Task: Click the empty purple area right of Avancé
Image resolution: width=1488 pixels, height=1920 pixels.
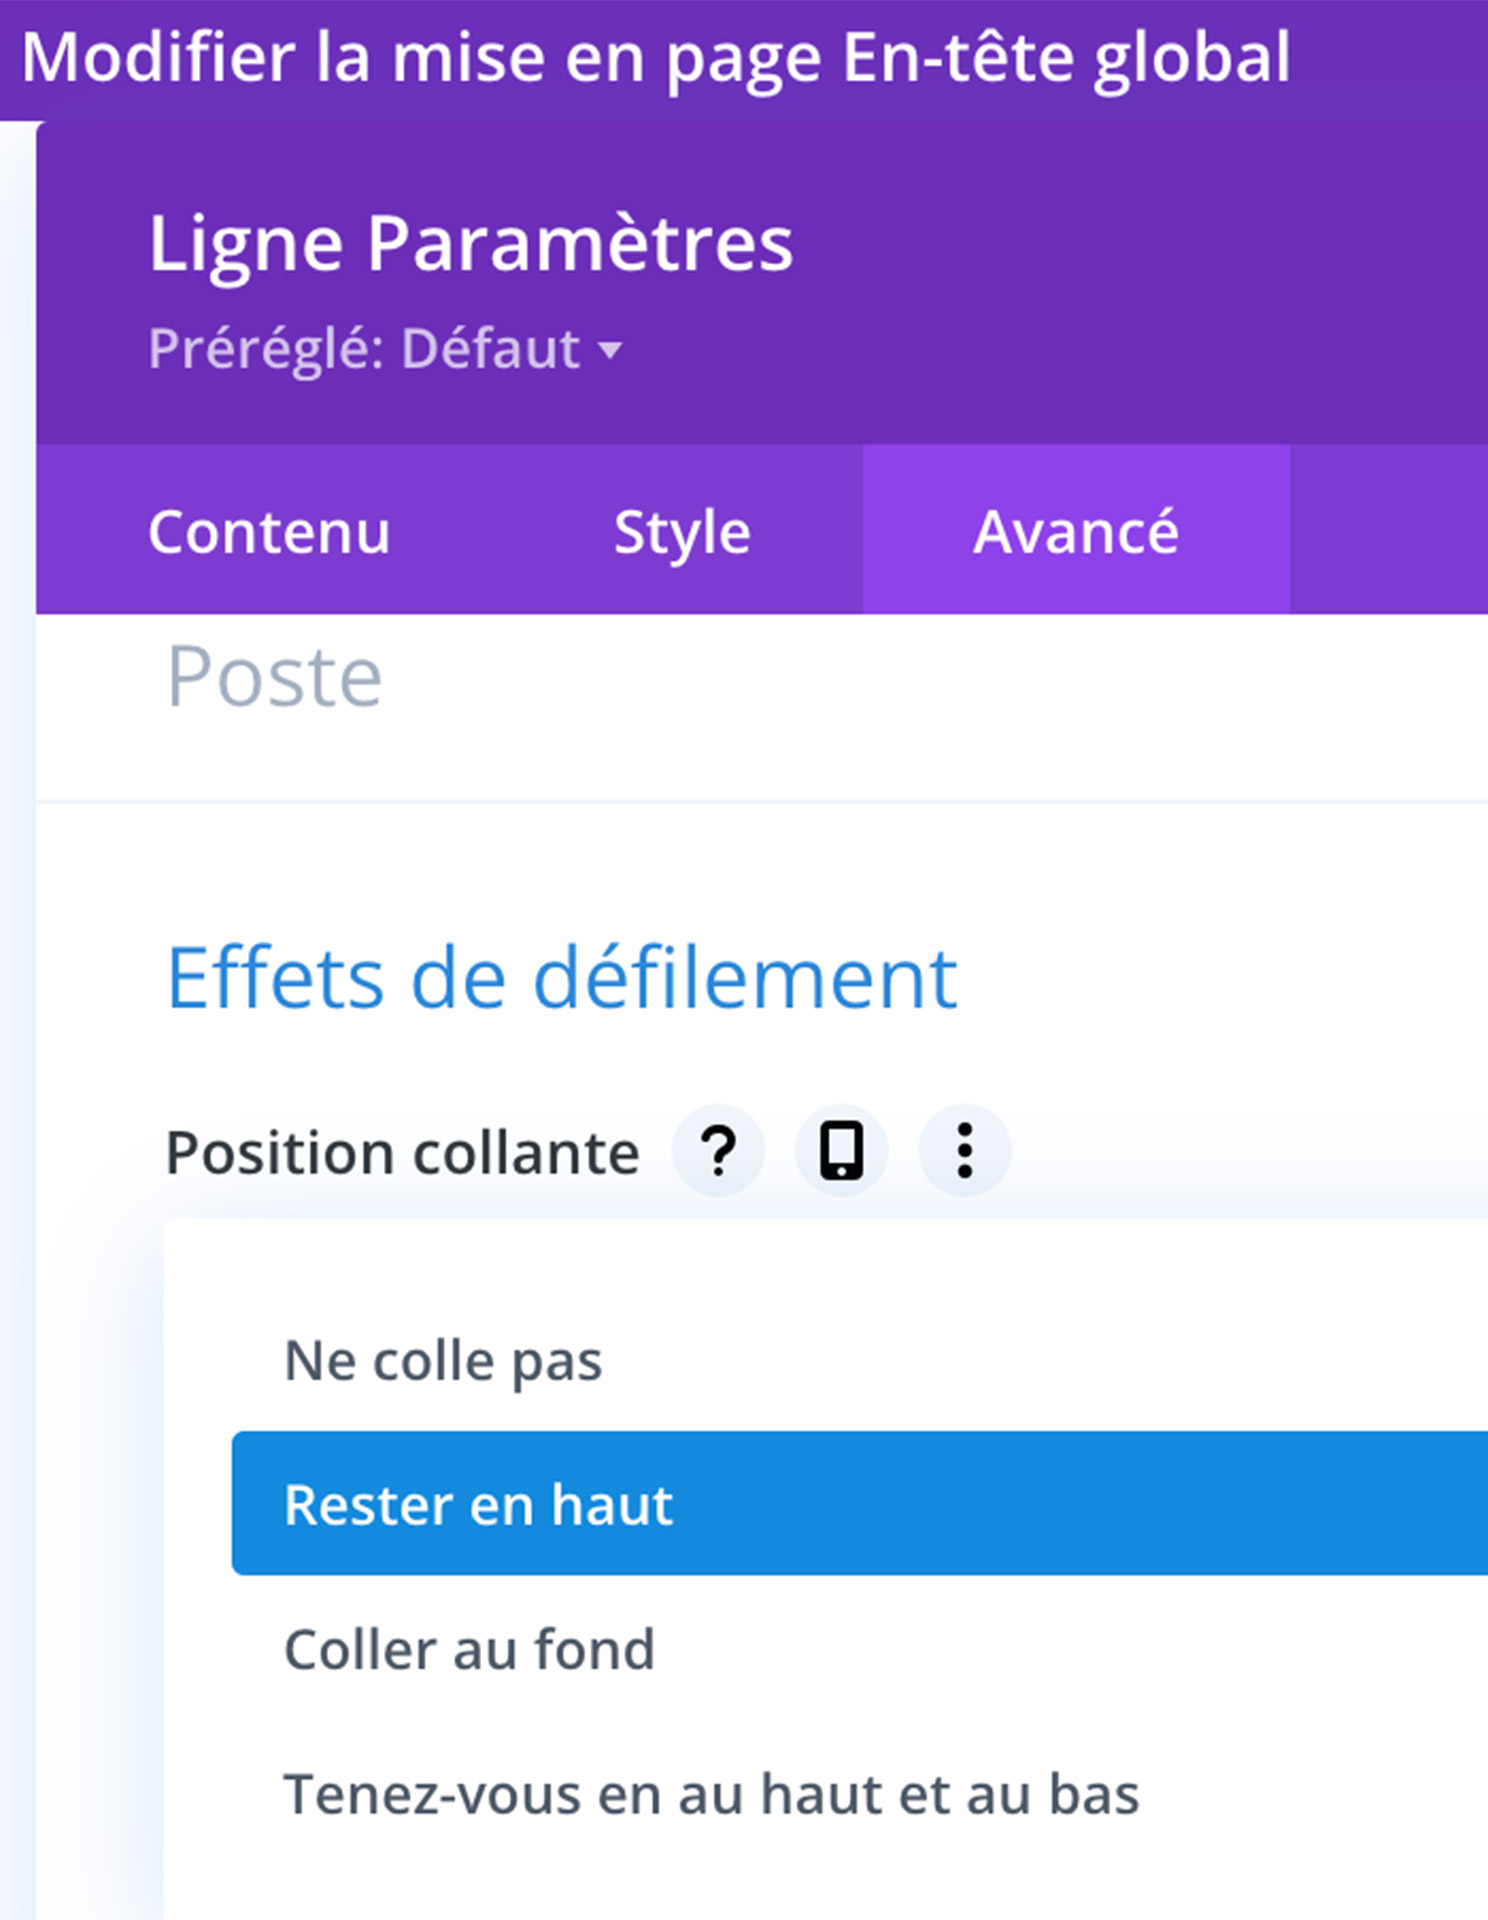Action: click(x=1388, y=531)
